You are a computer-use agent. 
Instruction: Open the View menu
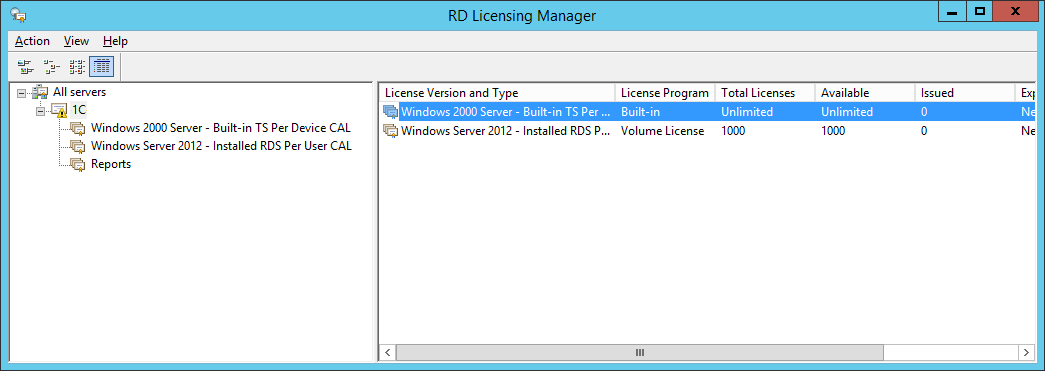[76, 41]
